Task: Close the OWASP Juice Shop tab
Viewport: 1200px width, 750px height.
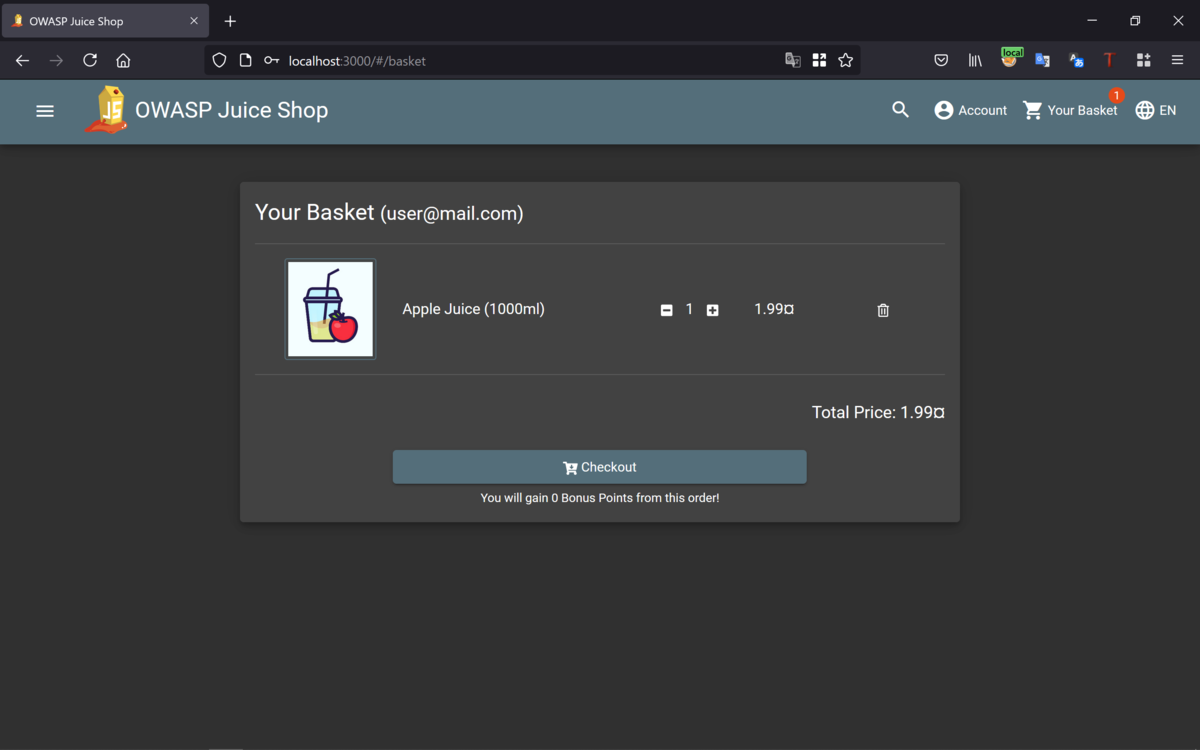Action: (x=194, y=21)
